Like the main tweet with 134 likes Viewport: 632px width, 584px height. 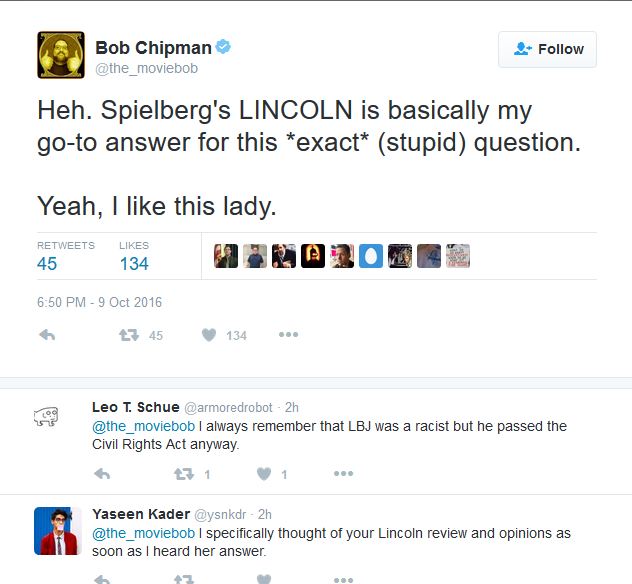[x=209, y=335]
